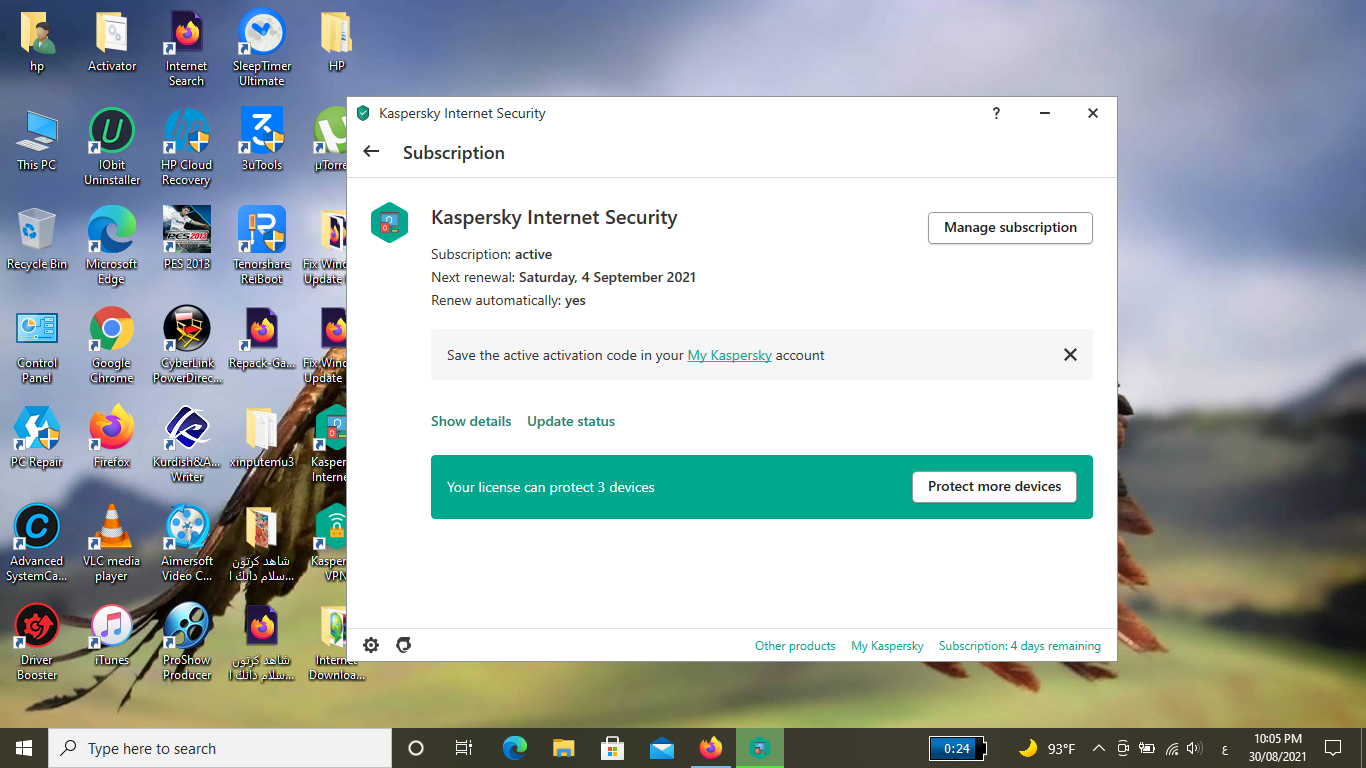The image size is (1366, 768).
Task: Click Subscription: 4 days remaining link
Action: click(x=1020, y=646)
